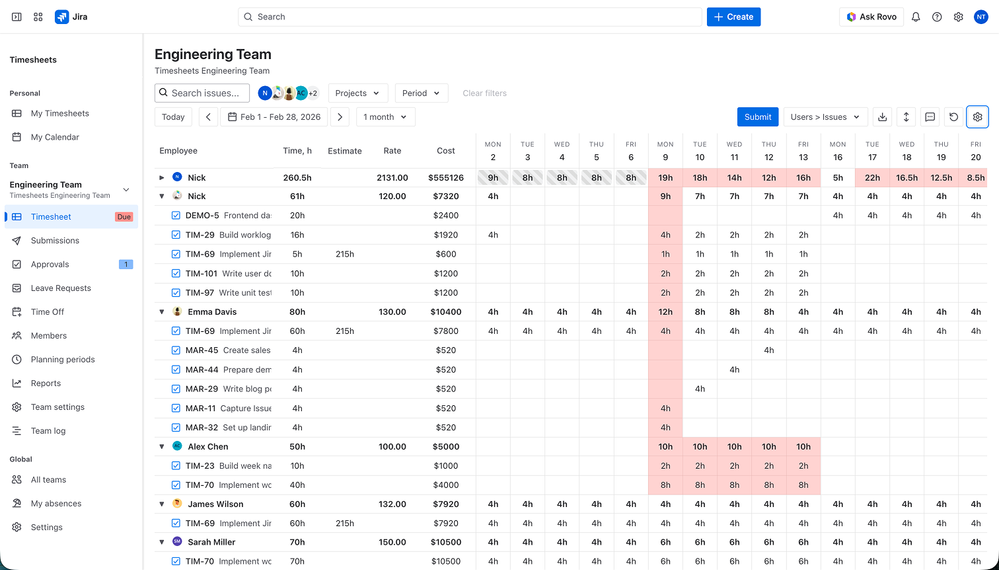Click the Clear filters link
This screenshot has height=570, width=999.
(484, 93)
